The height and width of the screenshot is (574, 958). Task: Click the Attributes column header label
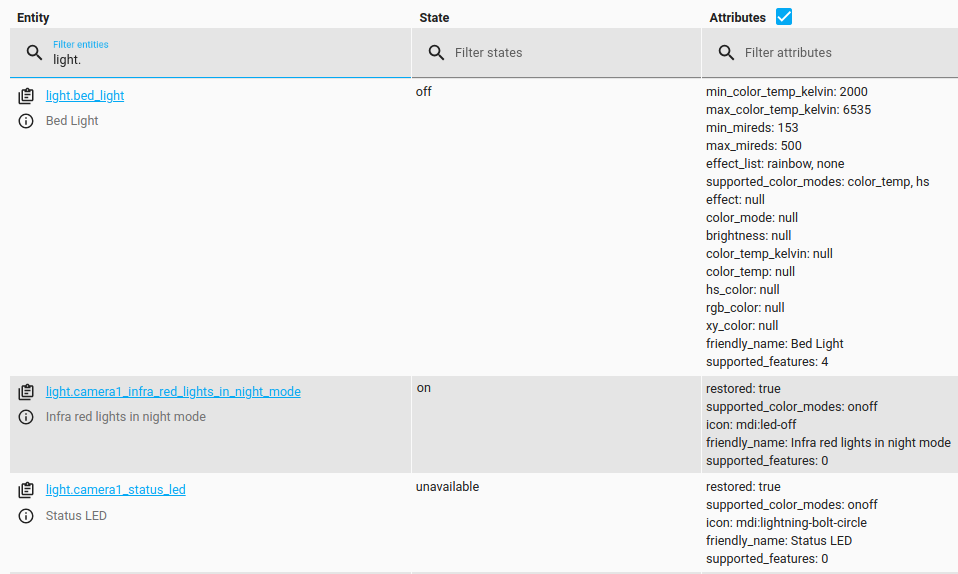(737, 18)
